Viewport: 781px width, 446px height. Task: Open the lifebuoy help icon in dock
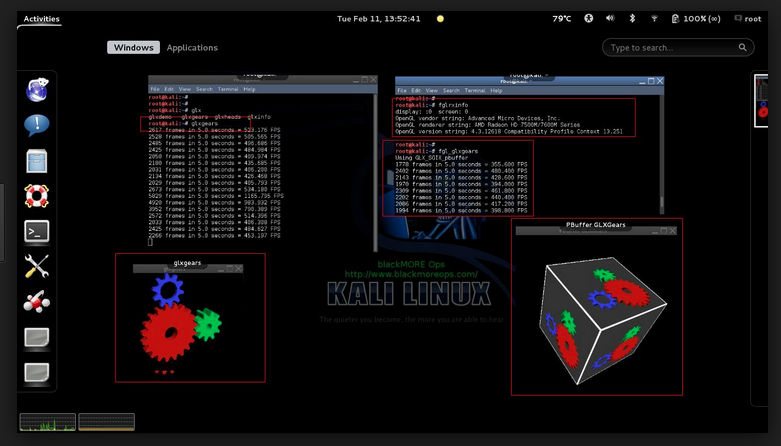(x=37, y=195)
